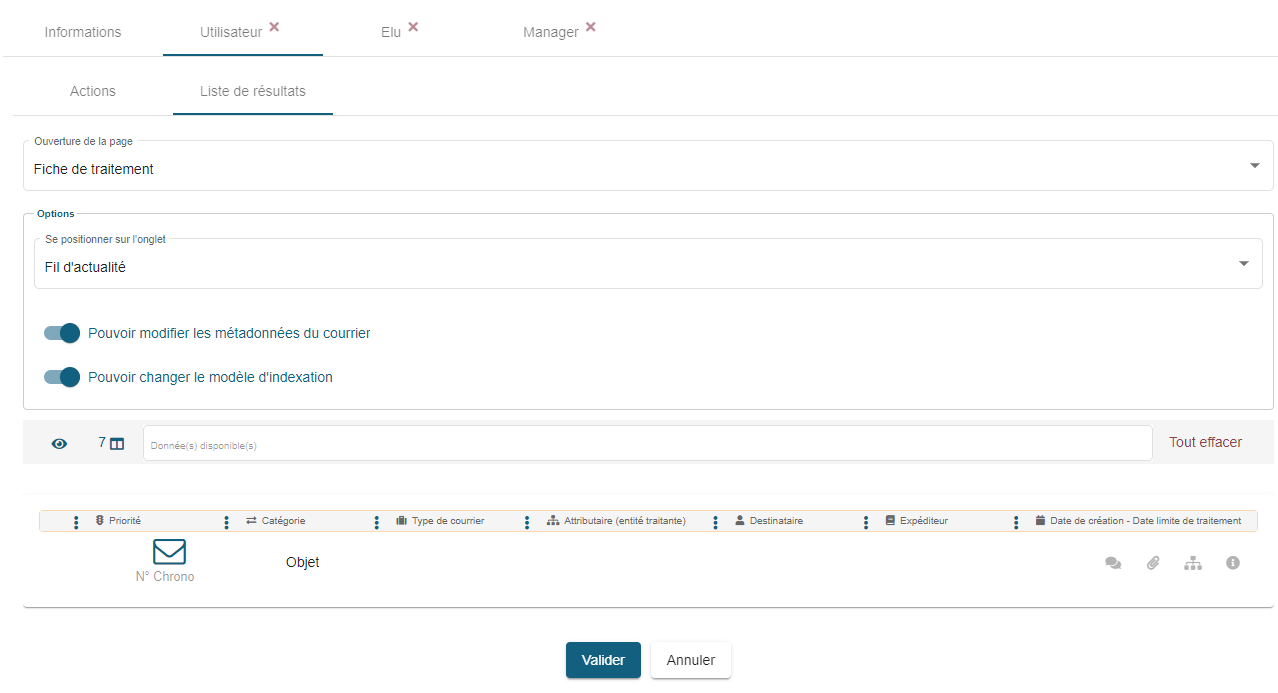Disable 'Pouvoir modifier les métadonnées du courrier'

tap(62, 333)
